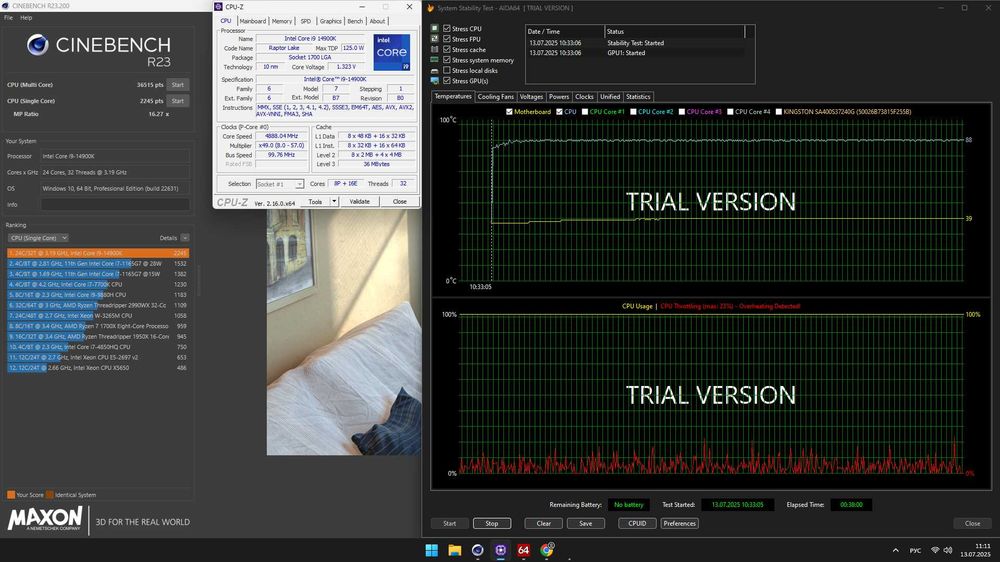Image resolution: width=1000 pixels, height=562 pixels.
Task: Open Cinebench from the taskbar
Action: 478,550
